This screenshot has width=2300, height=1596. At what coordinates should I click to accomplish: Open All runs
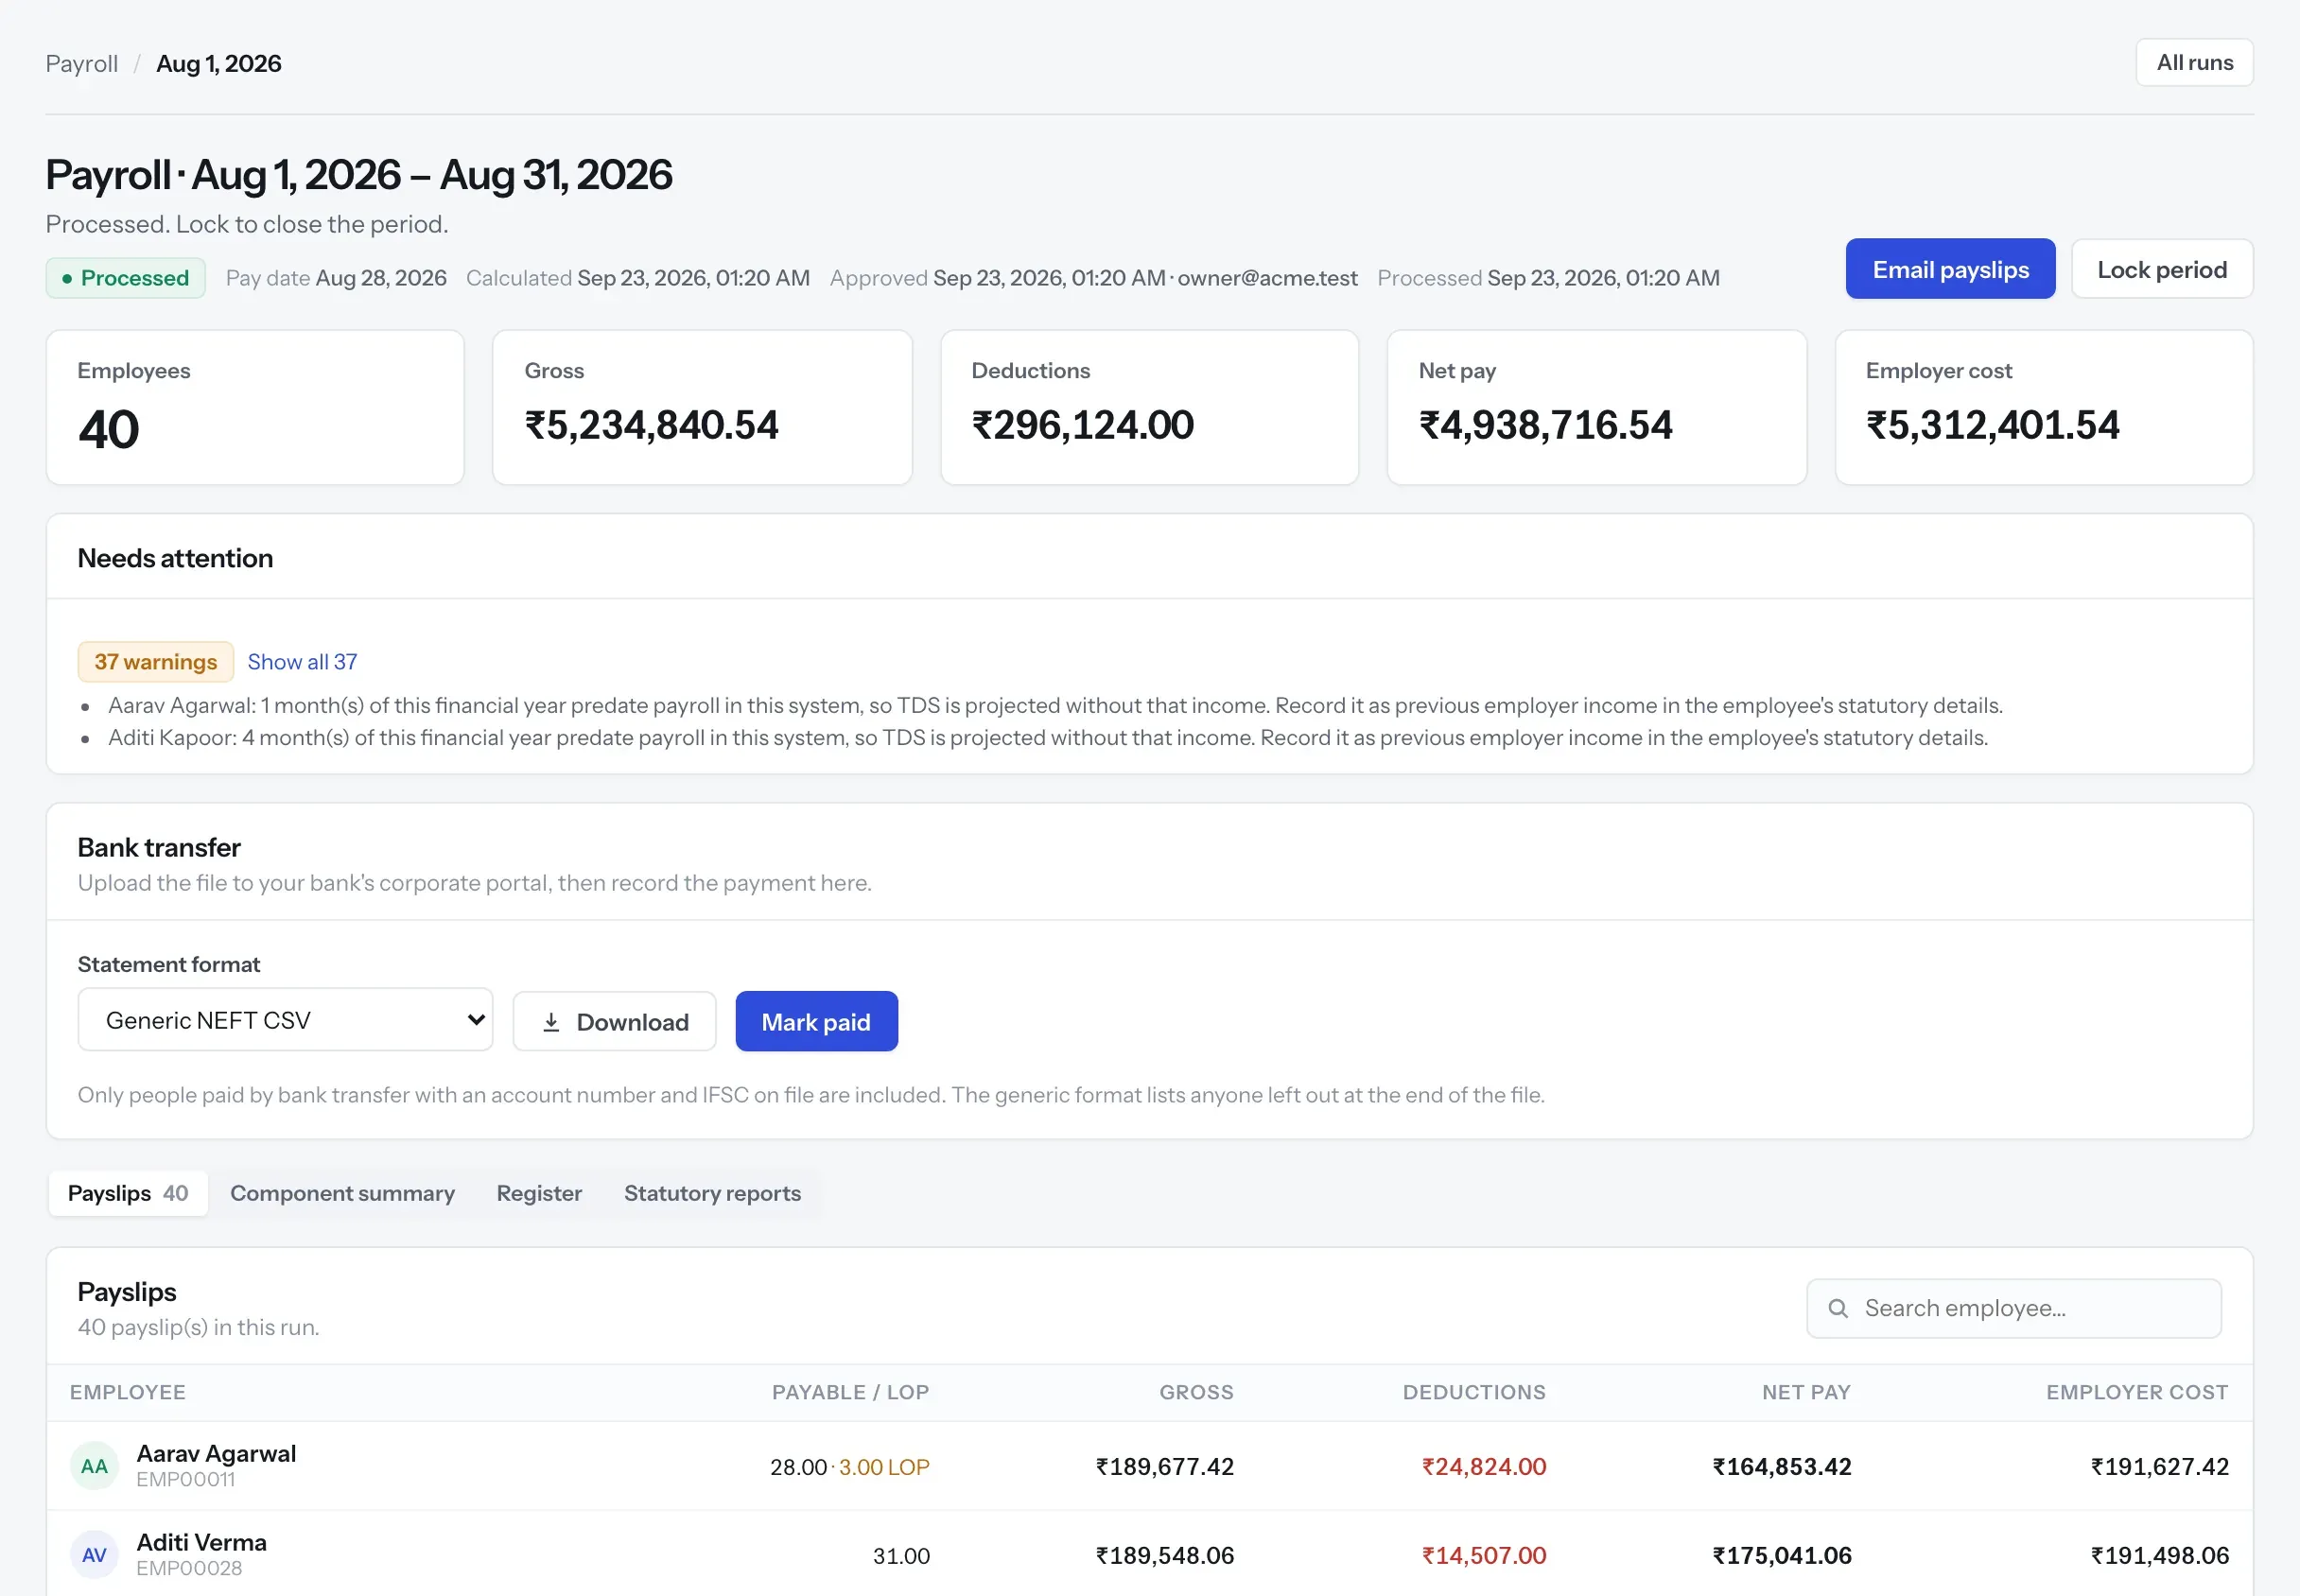(2194, 63)
